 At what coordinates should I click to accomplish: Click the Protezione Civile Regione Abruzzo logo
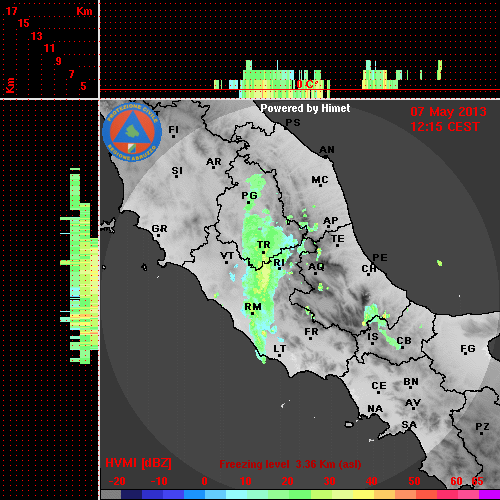click(x=132, y=132)
